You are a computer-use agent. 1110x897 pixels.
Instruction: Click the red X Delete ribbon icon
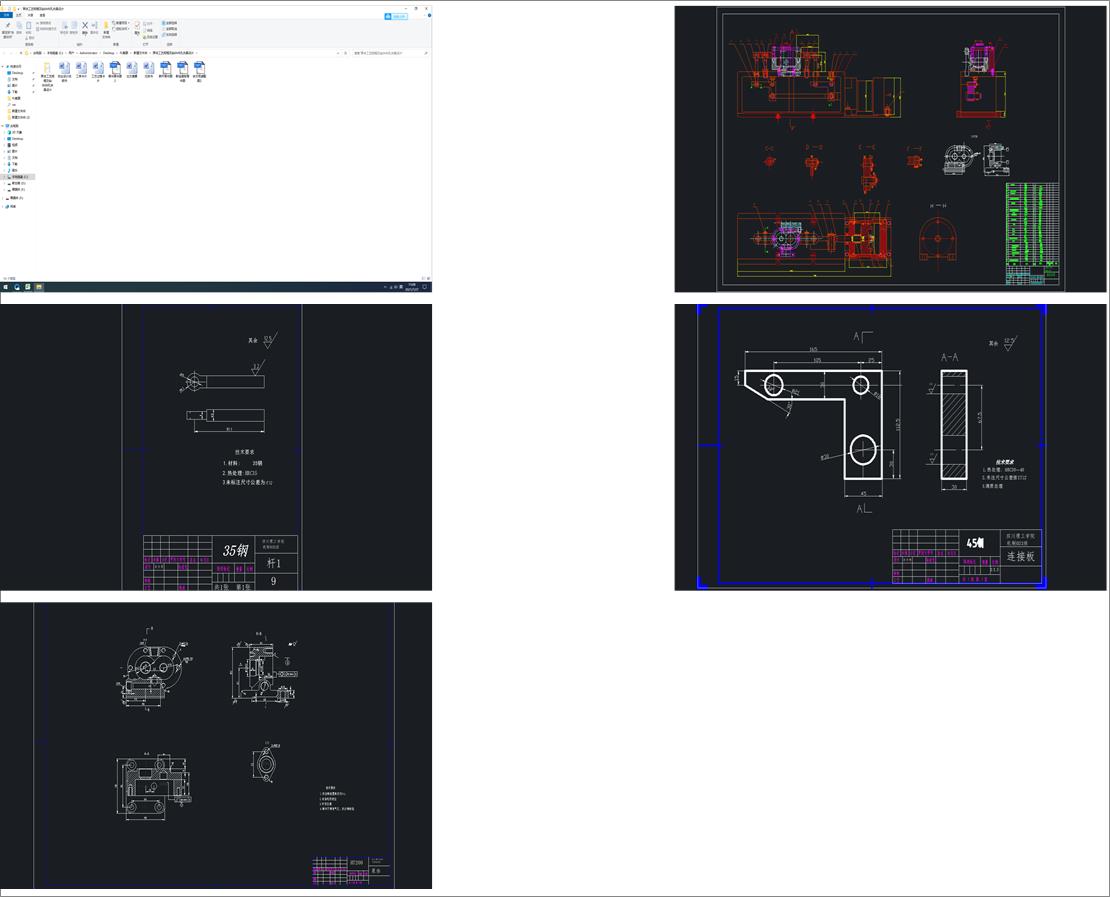tap(85, 28)
